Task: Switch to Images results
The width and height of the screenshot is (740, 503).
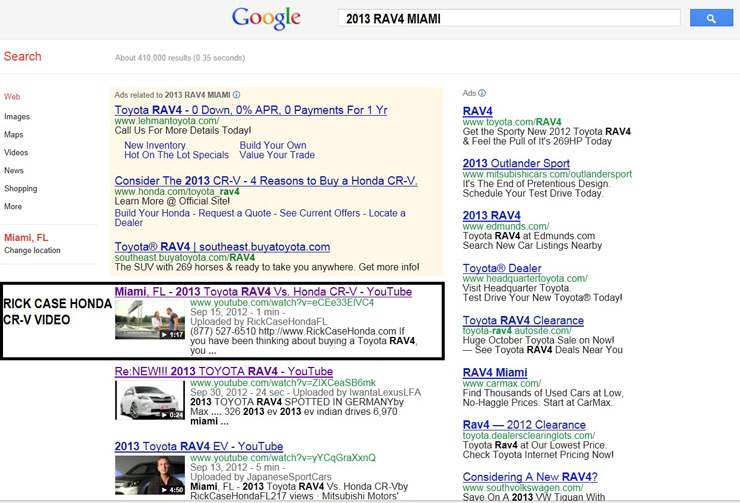Action: click(17, 117)
